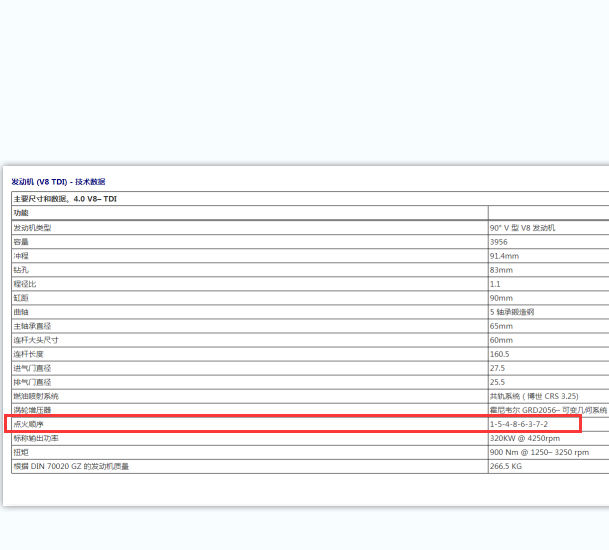Click the 发动机 (V8 TDI) - 技术数据 heading
This screenshot has height=550, width=609.
(x=58, y=182)
